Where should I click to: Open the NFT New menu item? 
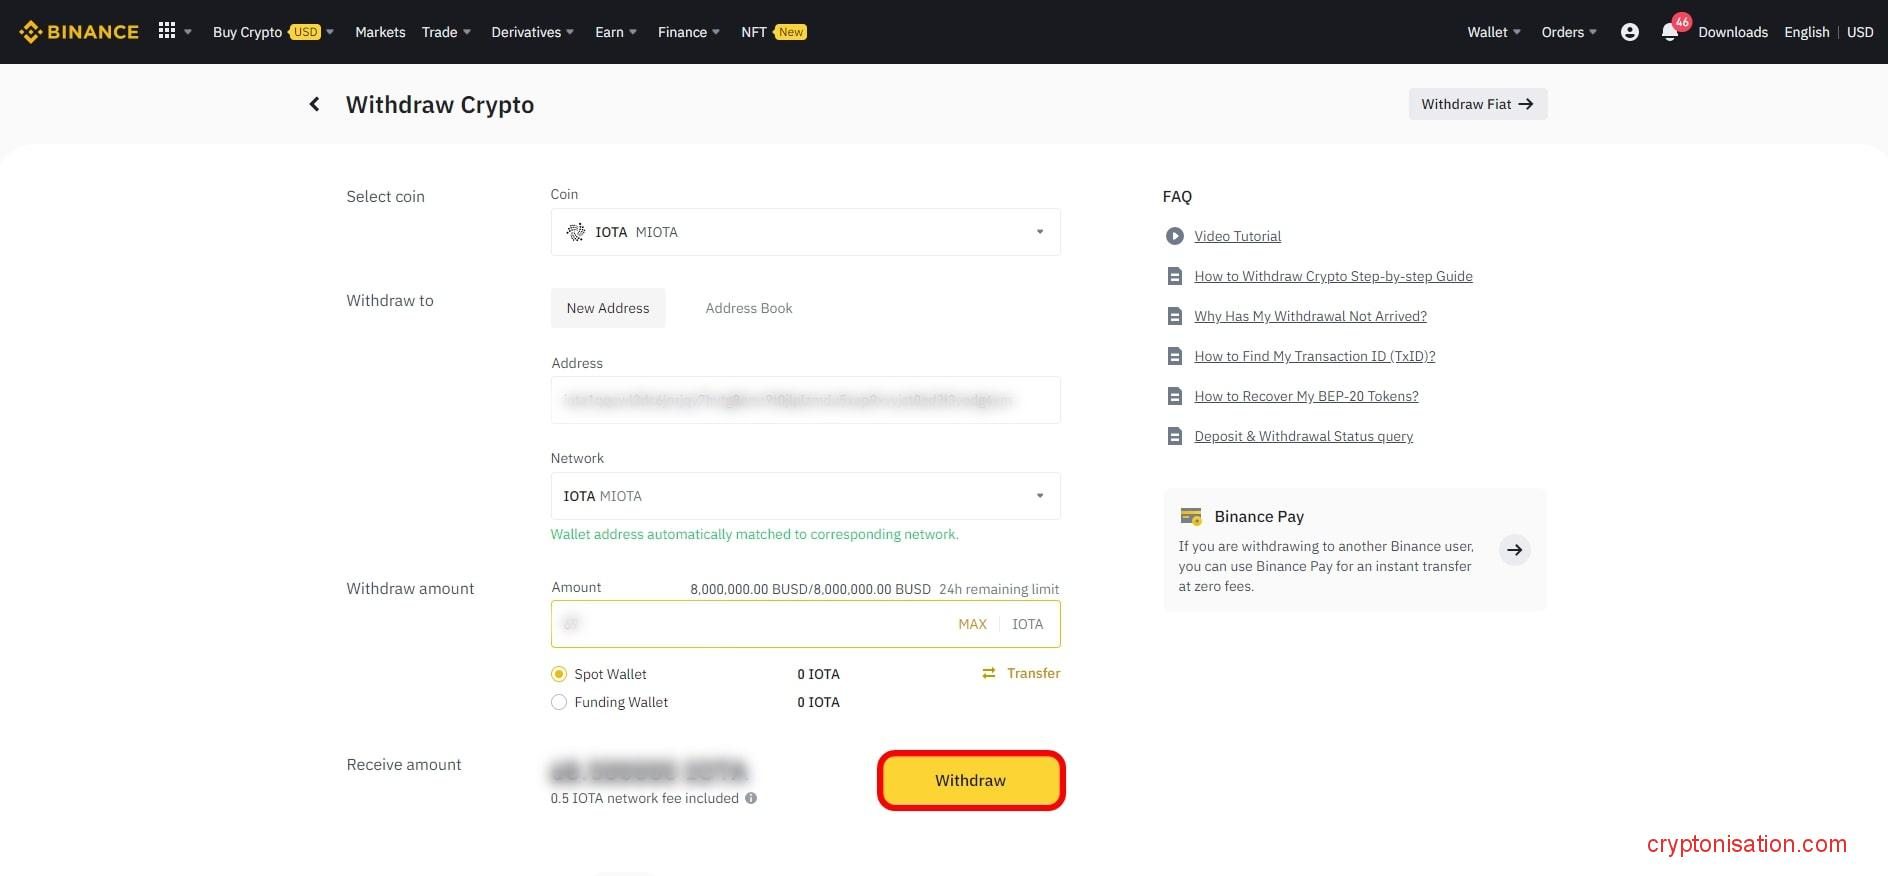click(774, 32)
